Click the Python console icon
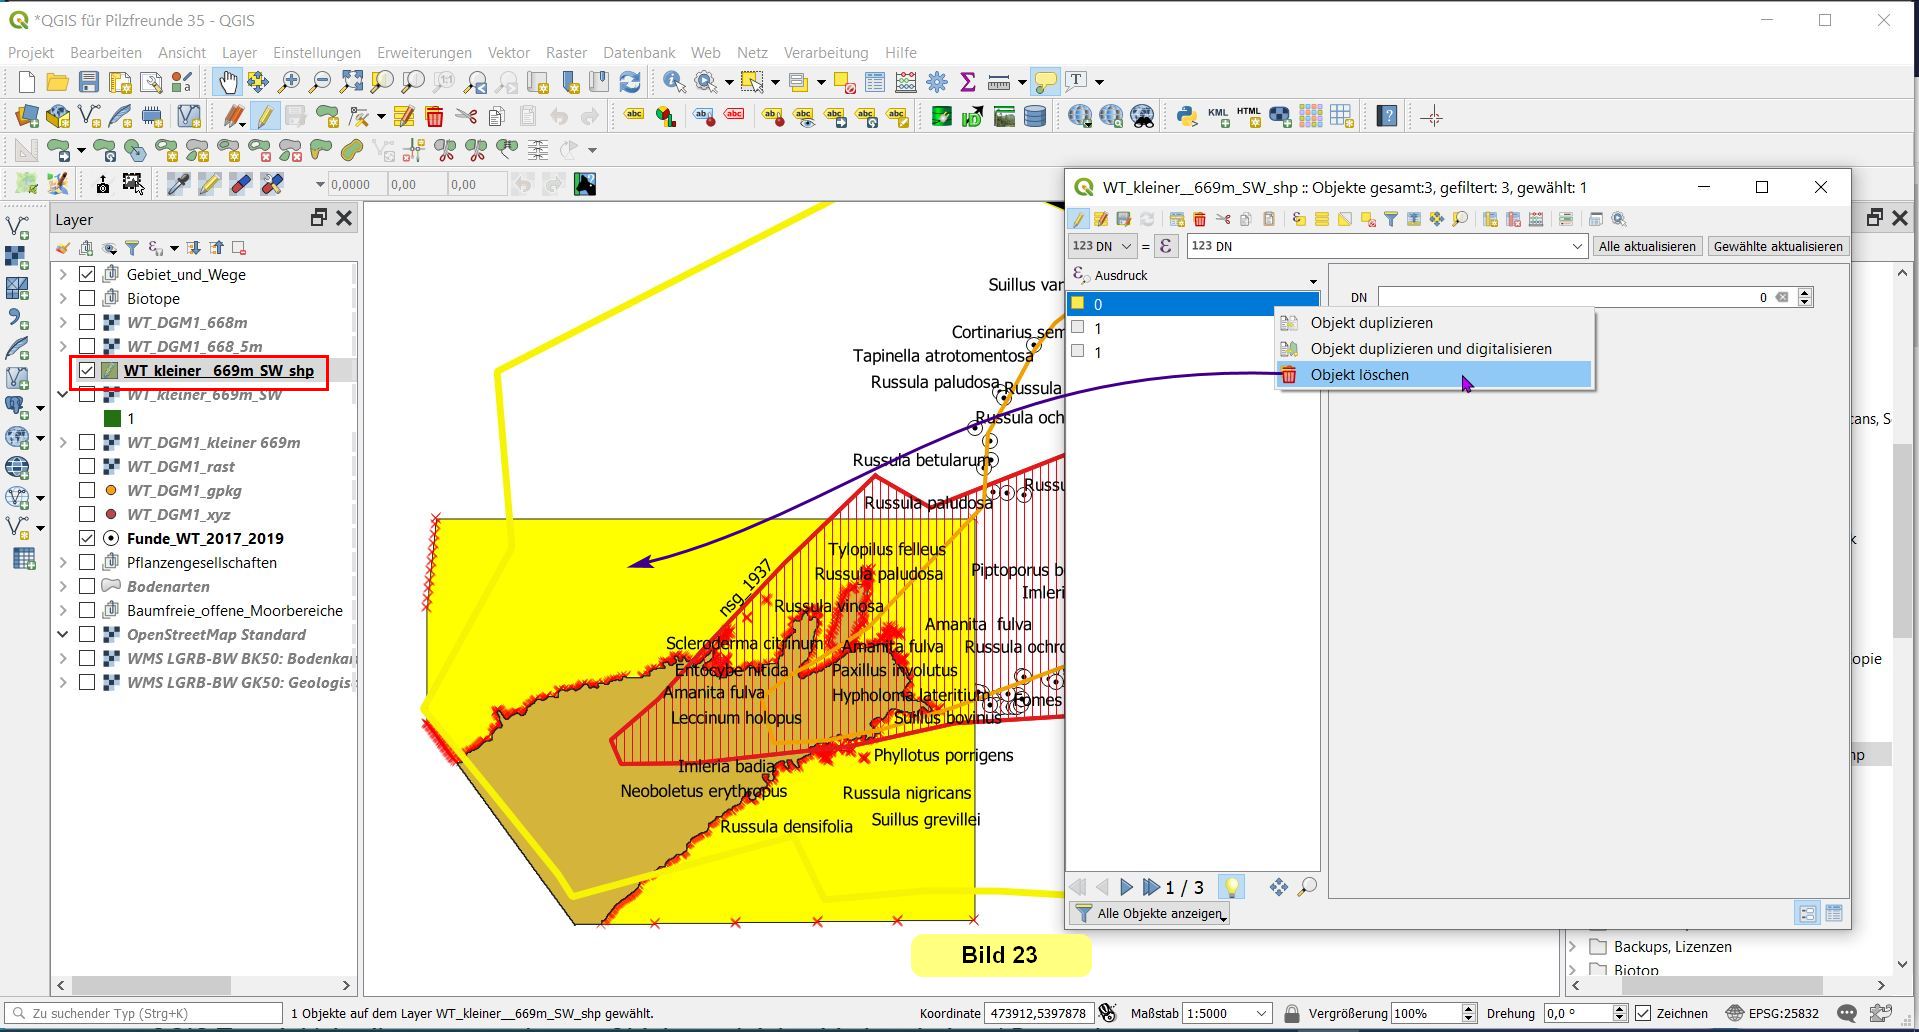The width and height of the screenshot is (1919, 1032). click(x=1186, y=117)
